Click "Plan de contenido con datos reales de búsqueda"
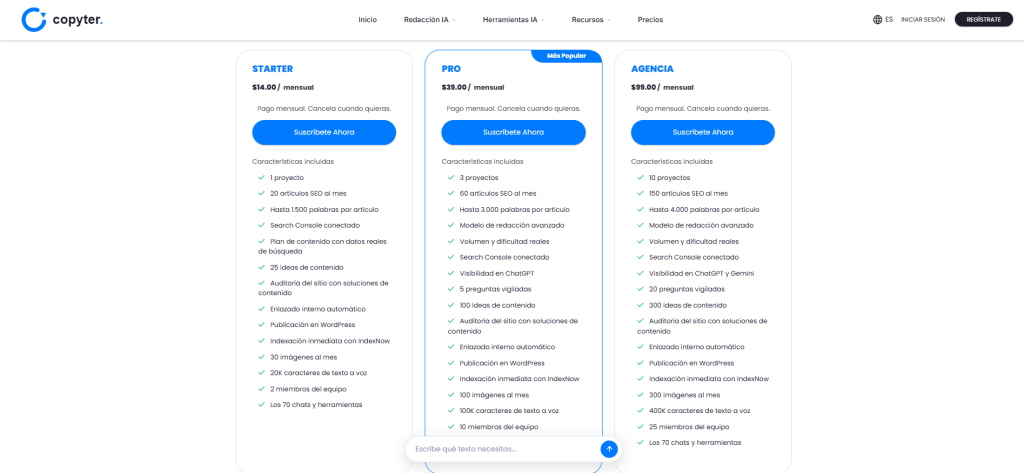This screenshot has width=1024, height=473. [323, 246]
